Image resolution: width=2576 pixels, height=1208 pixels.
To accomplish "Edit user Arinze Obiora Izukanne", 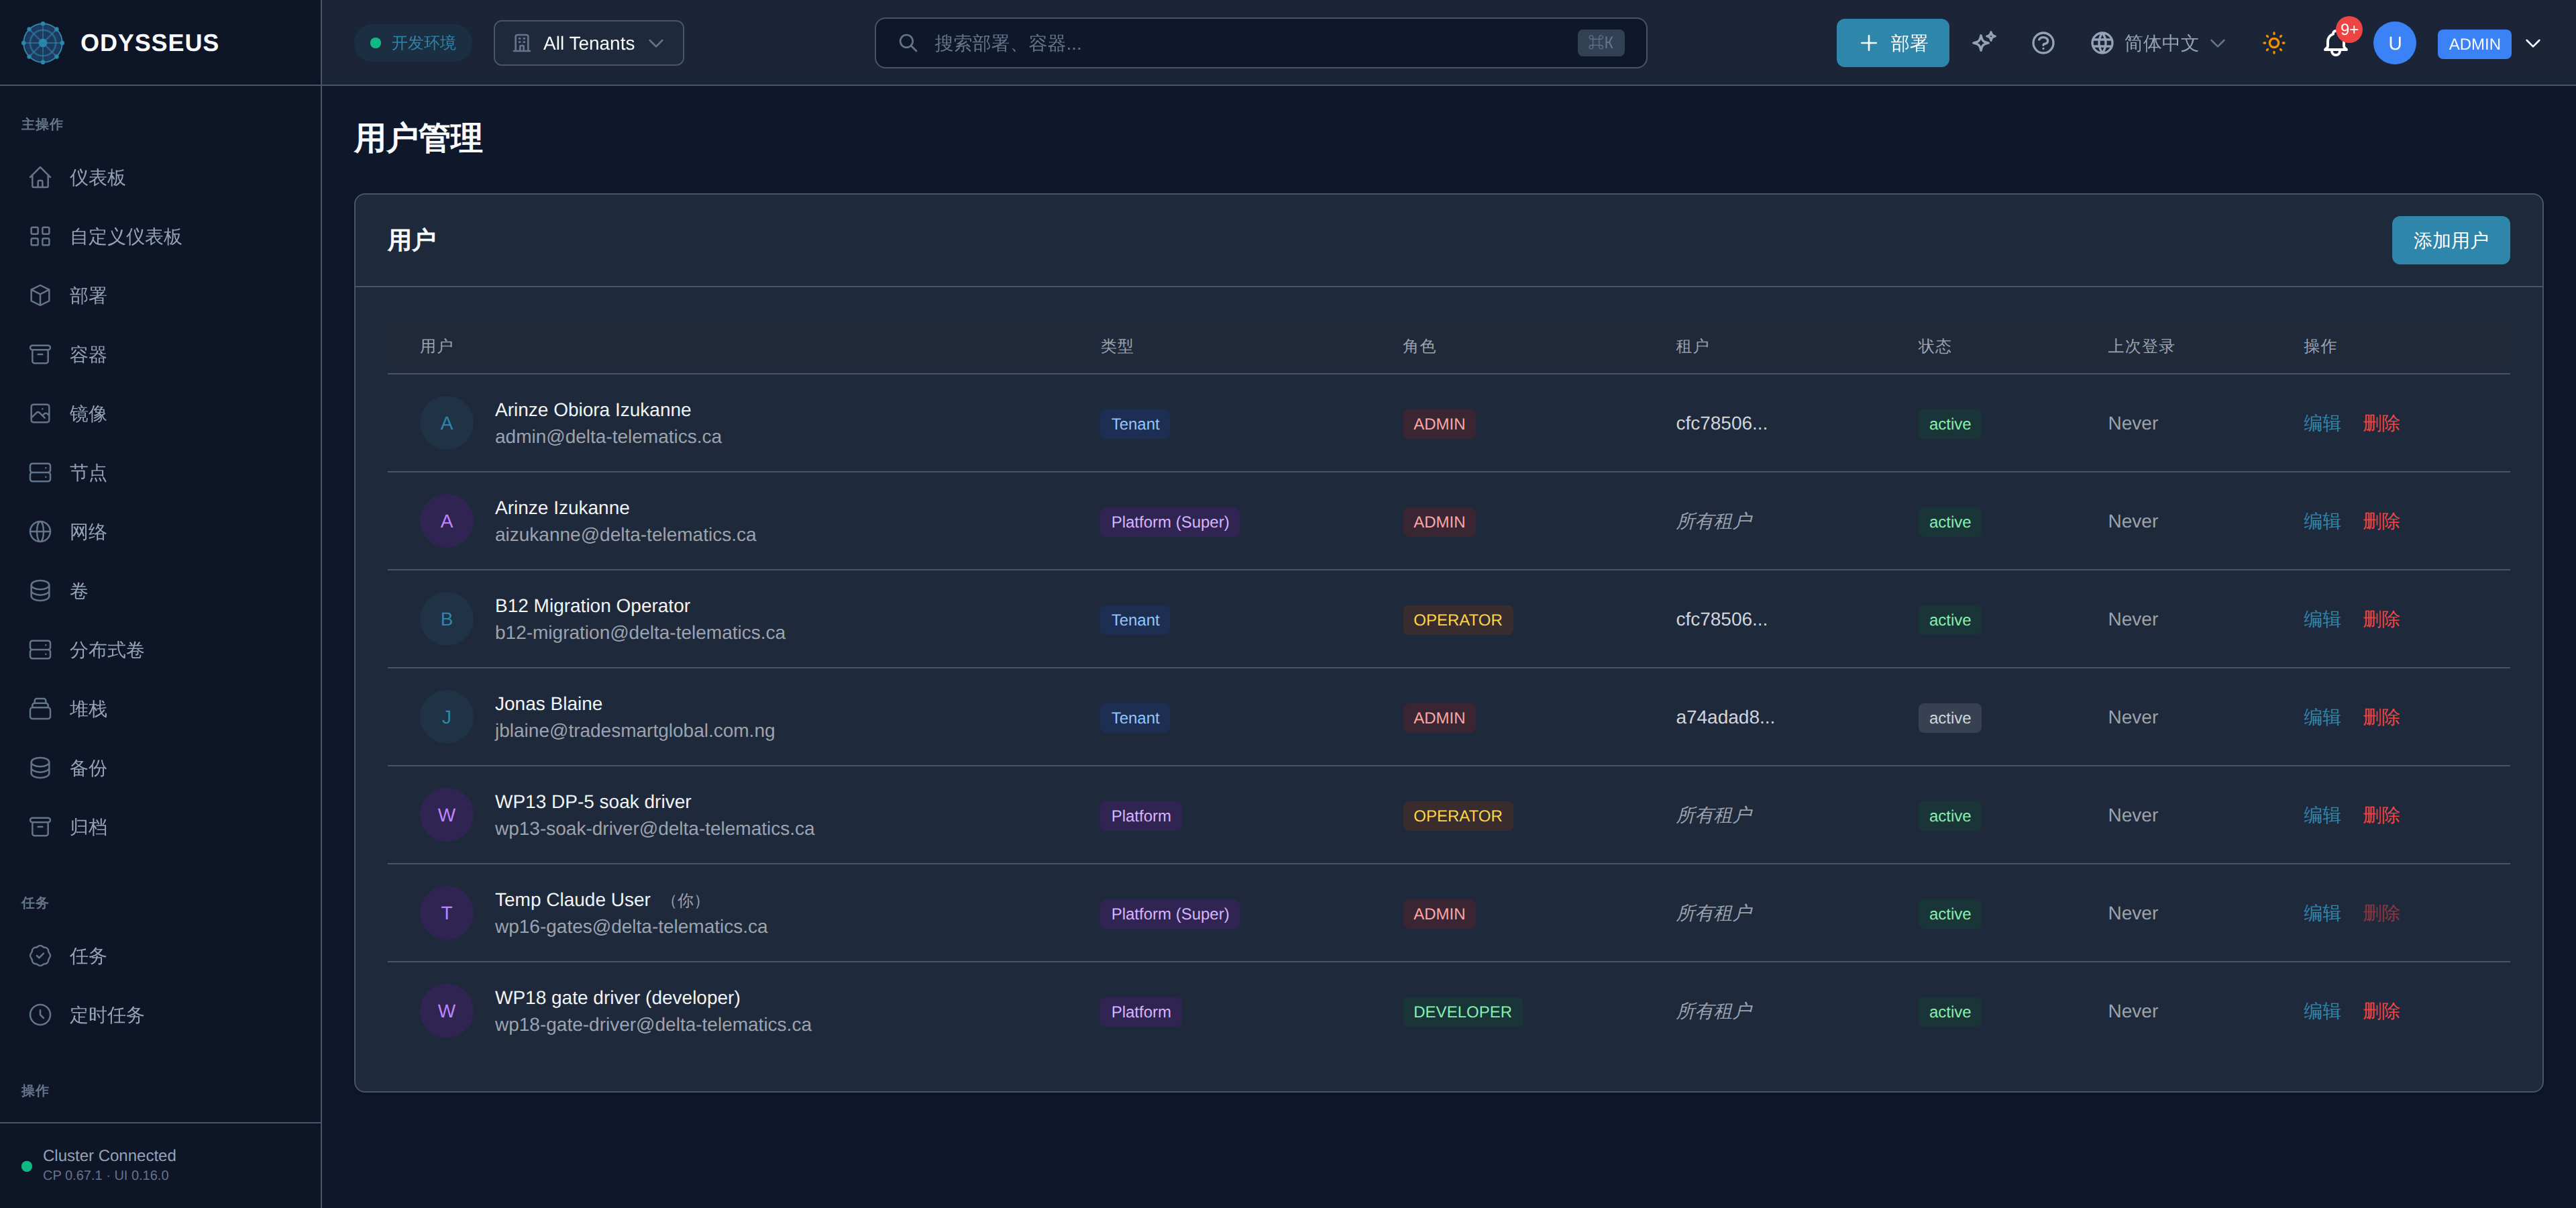I will point(2322,423).
